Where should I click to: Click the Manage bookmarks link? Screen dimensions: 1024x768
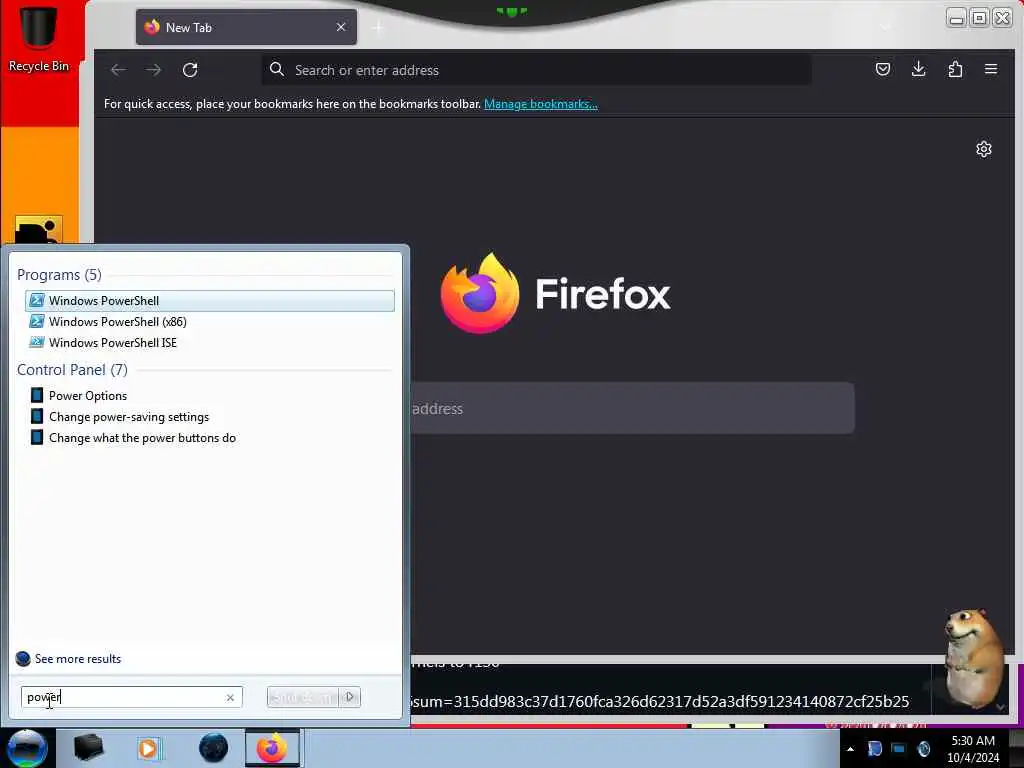[541, 104]
